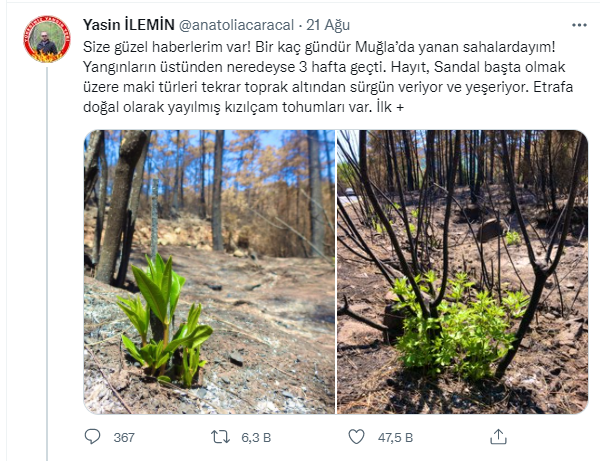Open the 21 Ağu timestamp link
Image resolution: width=600 pixels, height=461 pixels.
point(328,25)
